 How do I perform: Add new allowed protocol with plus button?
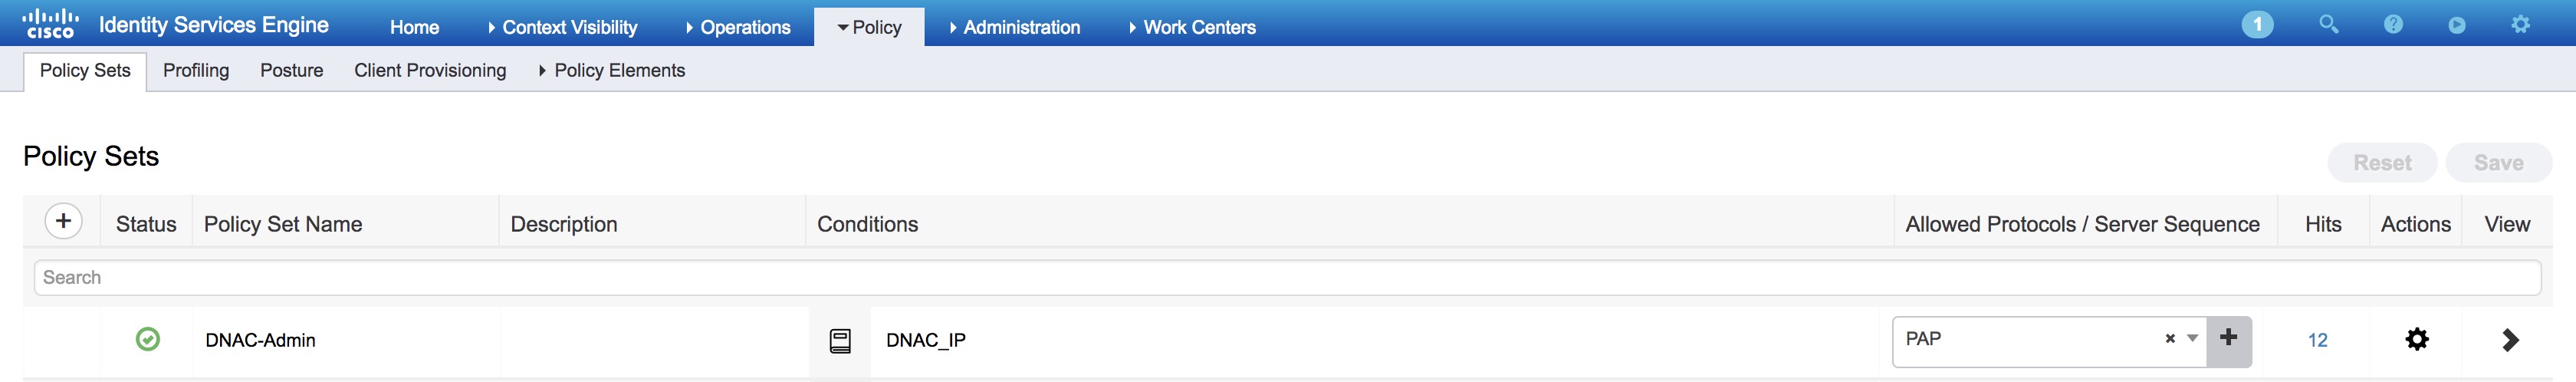tap(2229, 340)
